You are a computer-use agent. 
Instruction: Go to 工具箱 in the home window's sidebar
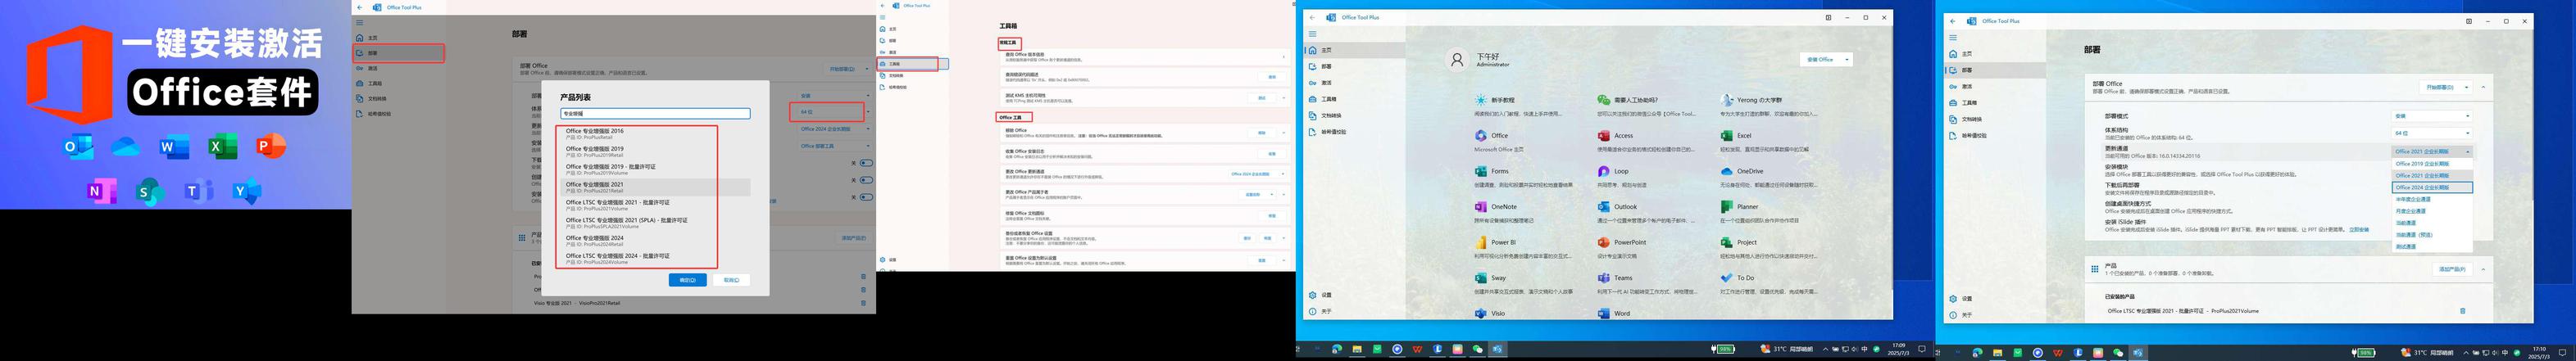click(x=1354, y=99)
